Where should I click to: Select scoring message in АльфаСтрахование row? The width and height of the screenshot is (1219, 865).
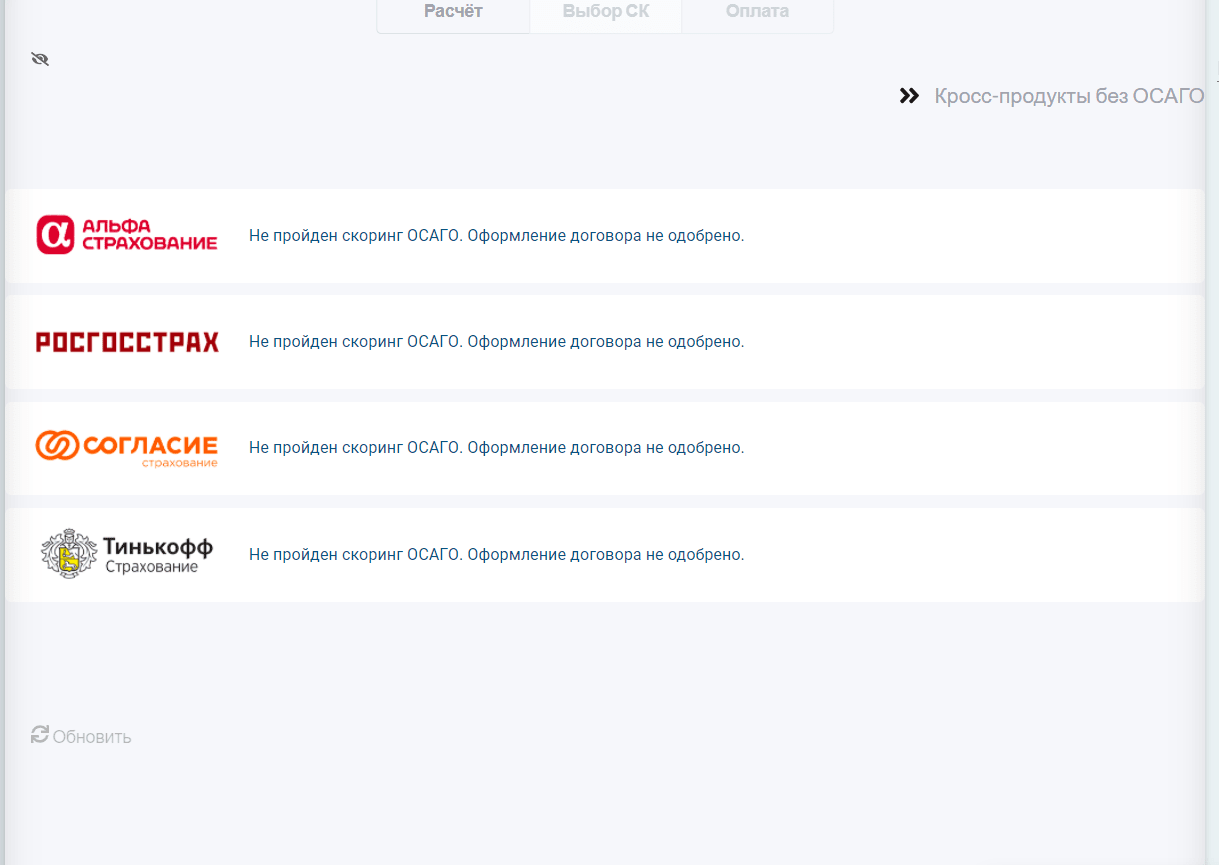[x=497, y=236]
